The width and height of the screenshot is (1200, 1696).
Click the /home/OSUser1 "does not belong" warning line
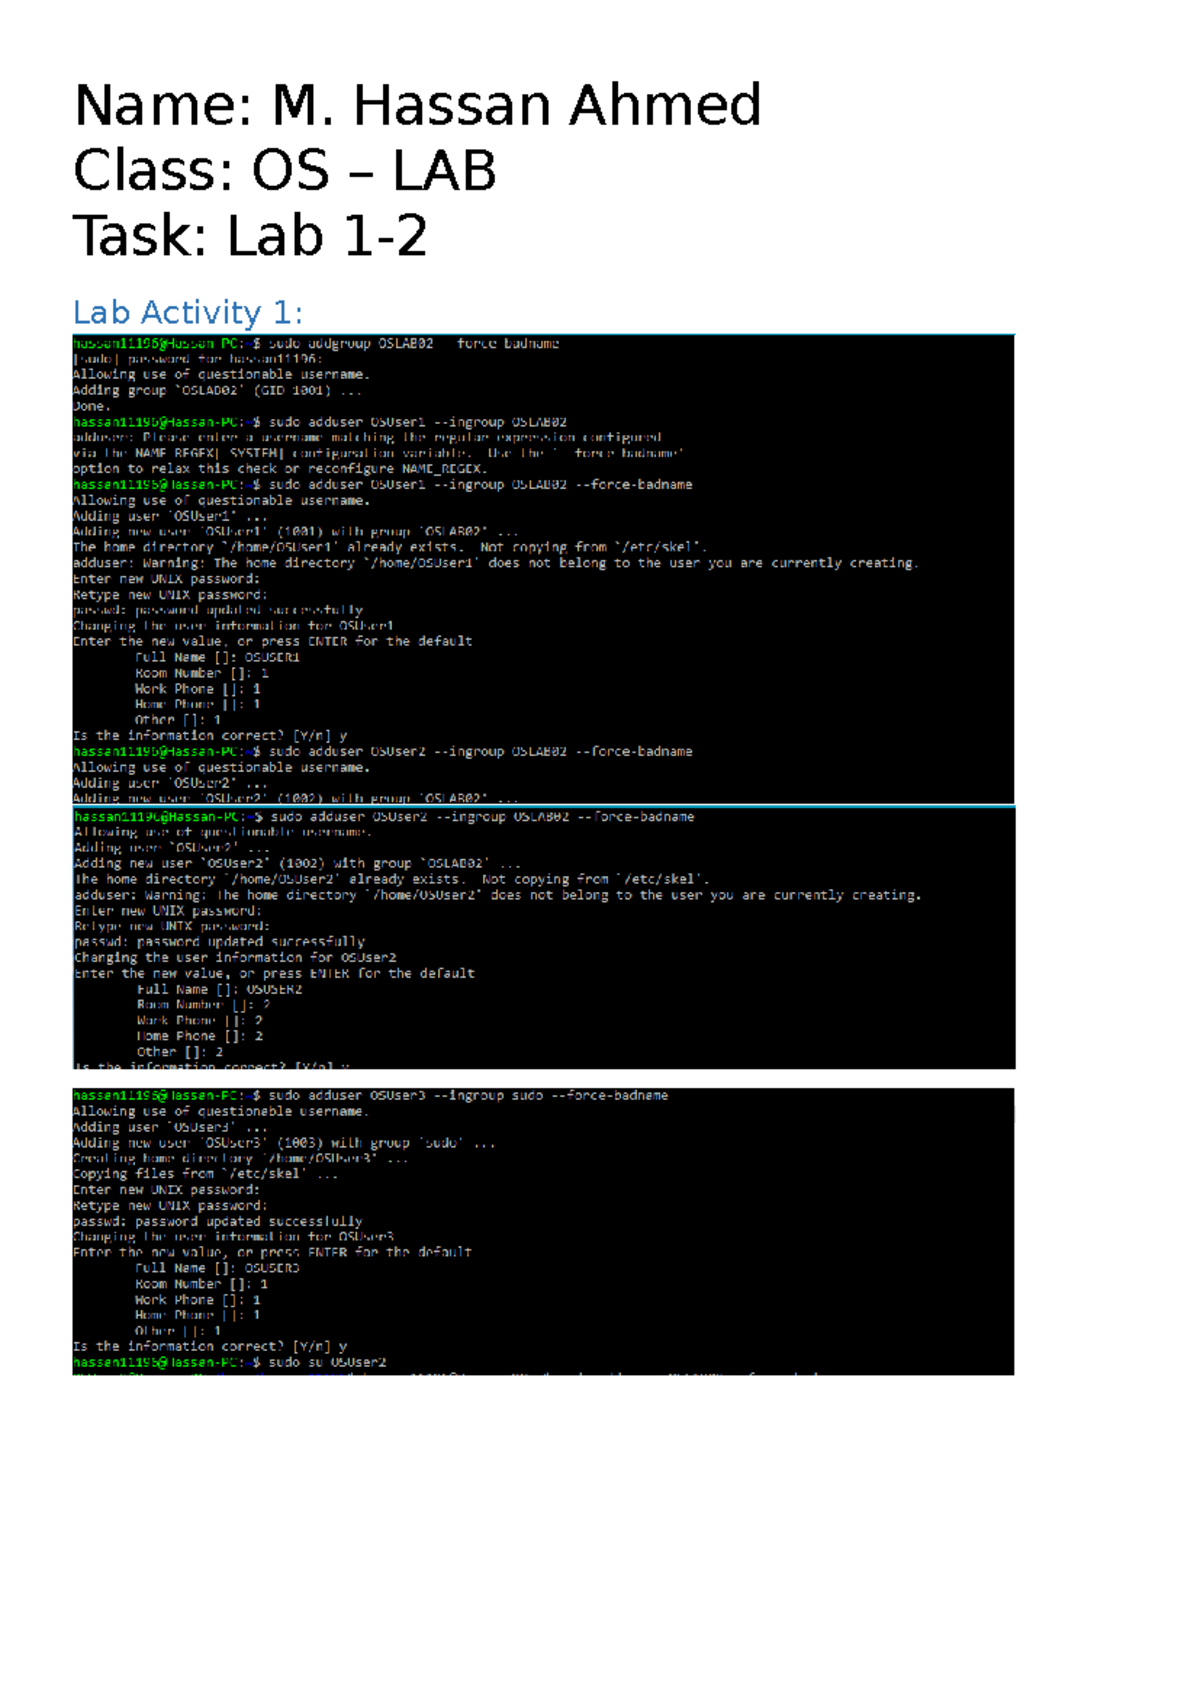(495, 563)
